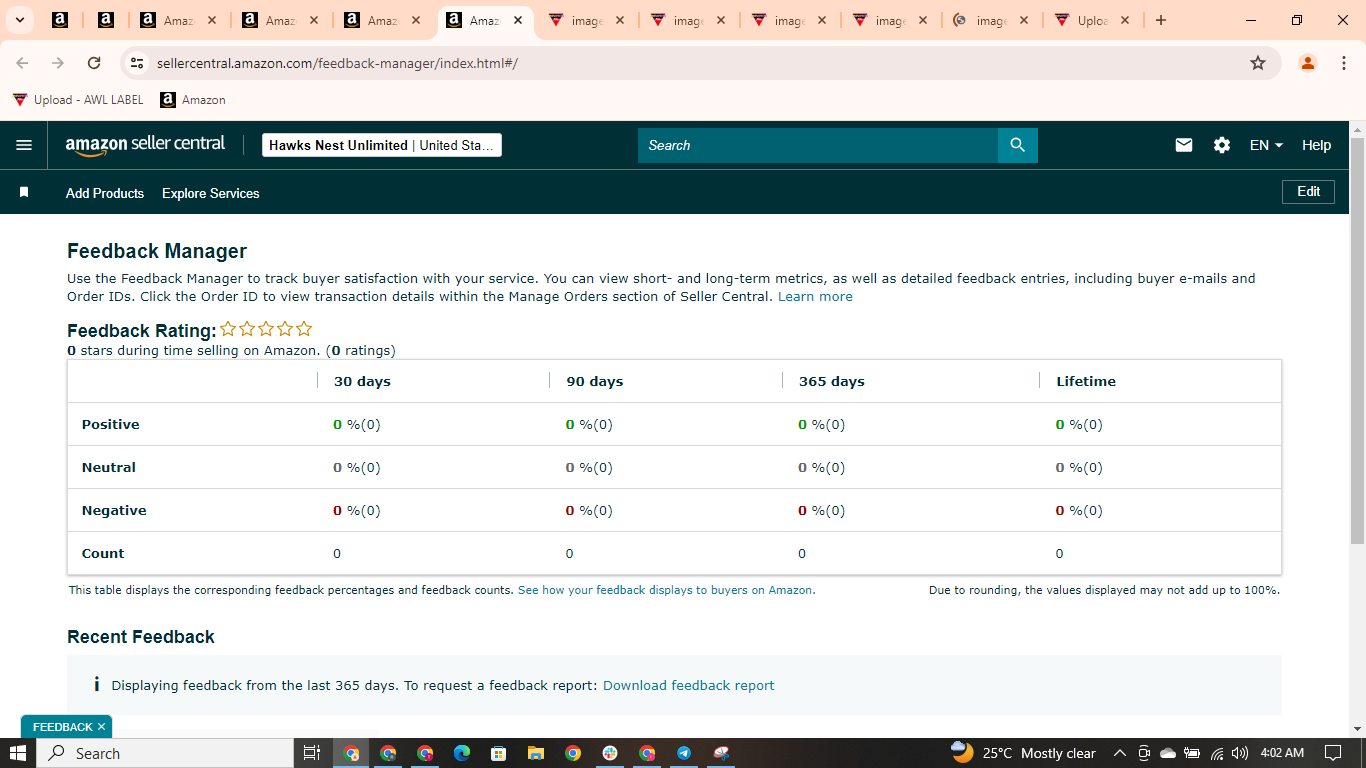Show hidden system tray icons
This screenshot has width=1366, height=768.
coord(1119,753)
